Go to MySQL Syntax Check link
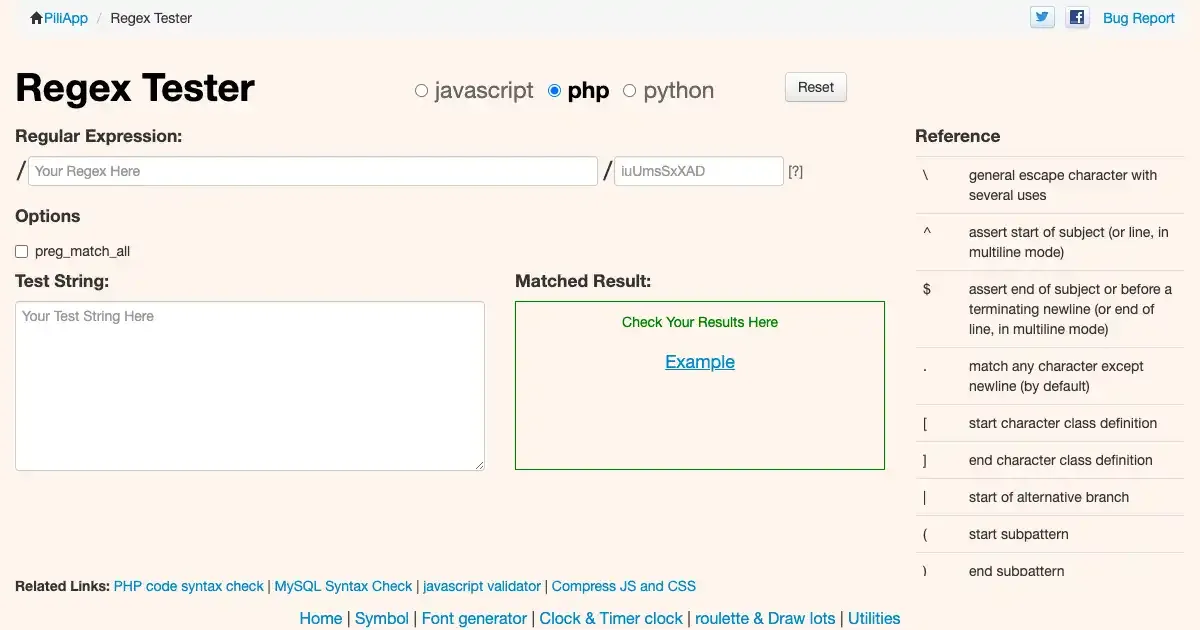 pos(343,586)
